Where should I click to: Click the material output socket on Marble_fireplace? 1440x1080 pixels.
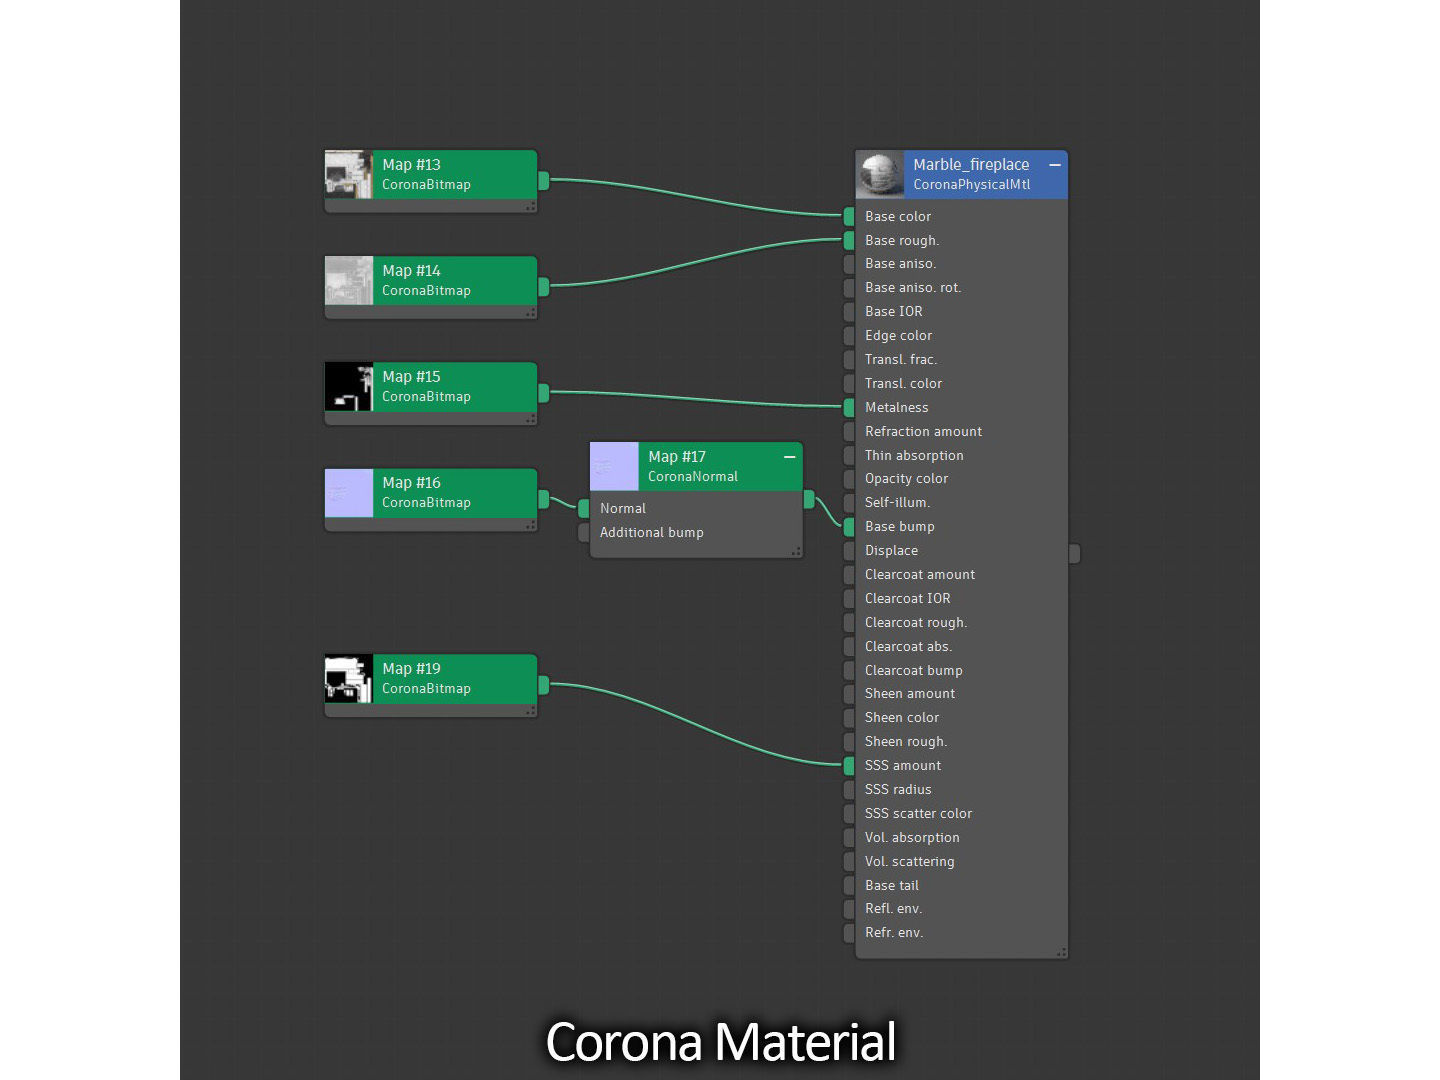click(x=1074, y=554)
